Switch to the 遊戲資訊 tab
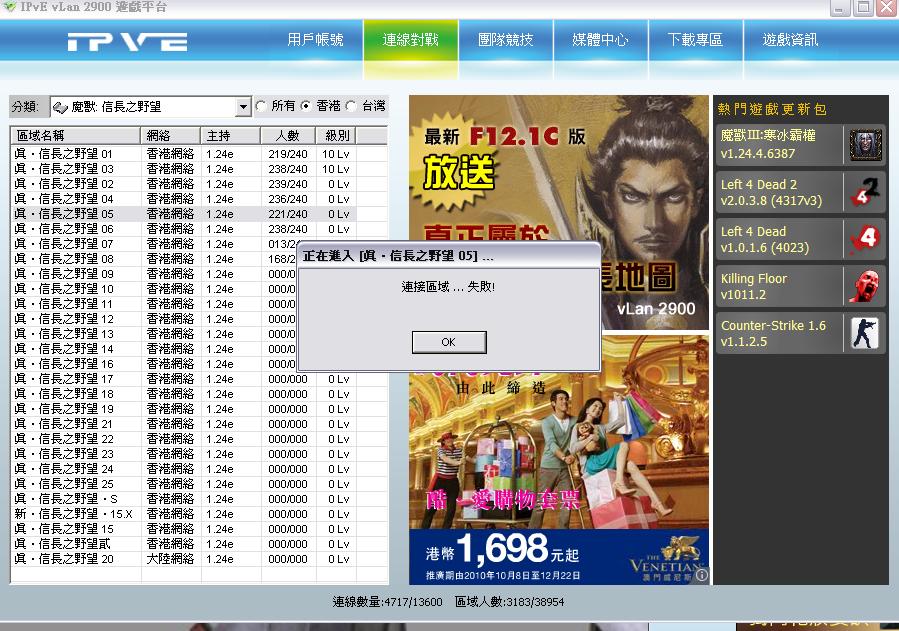Image resolution: width=899 pixels, height=631 pixels. click(791, 40)
